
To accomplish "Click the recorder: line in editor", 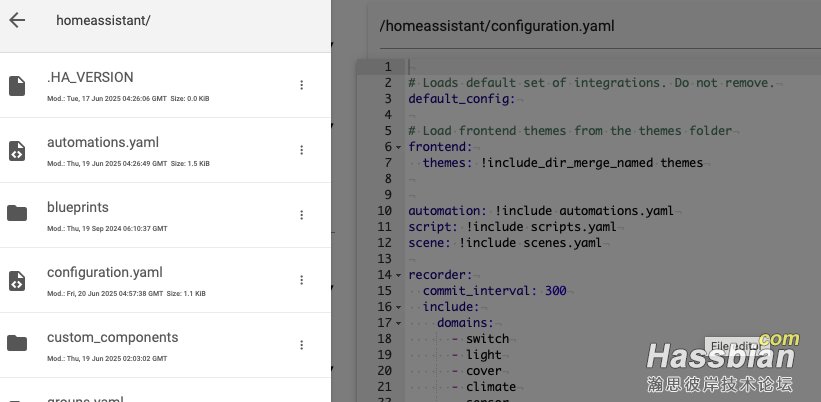I will point(440,275).
